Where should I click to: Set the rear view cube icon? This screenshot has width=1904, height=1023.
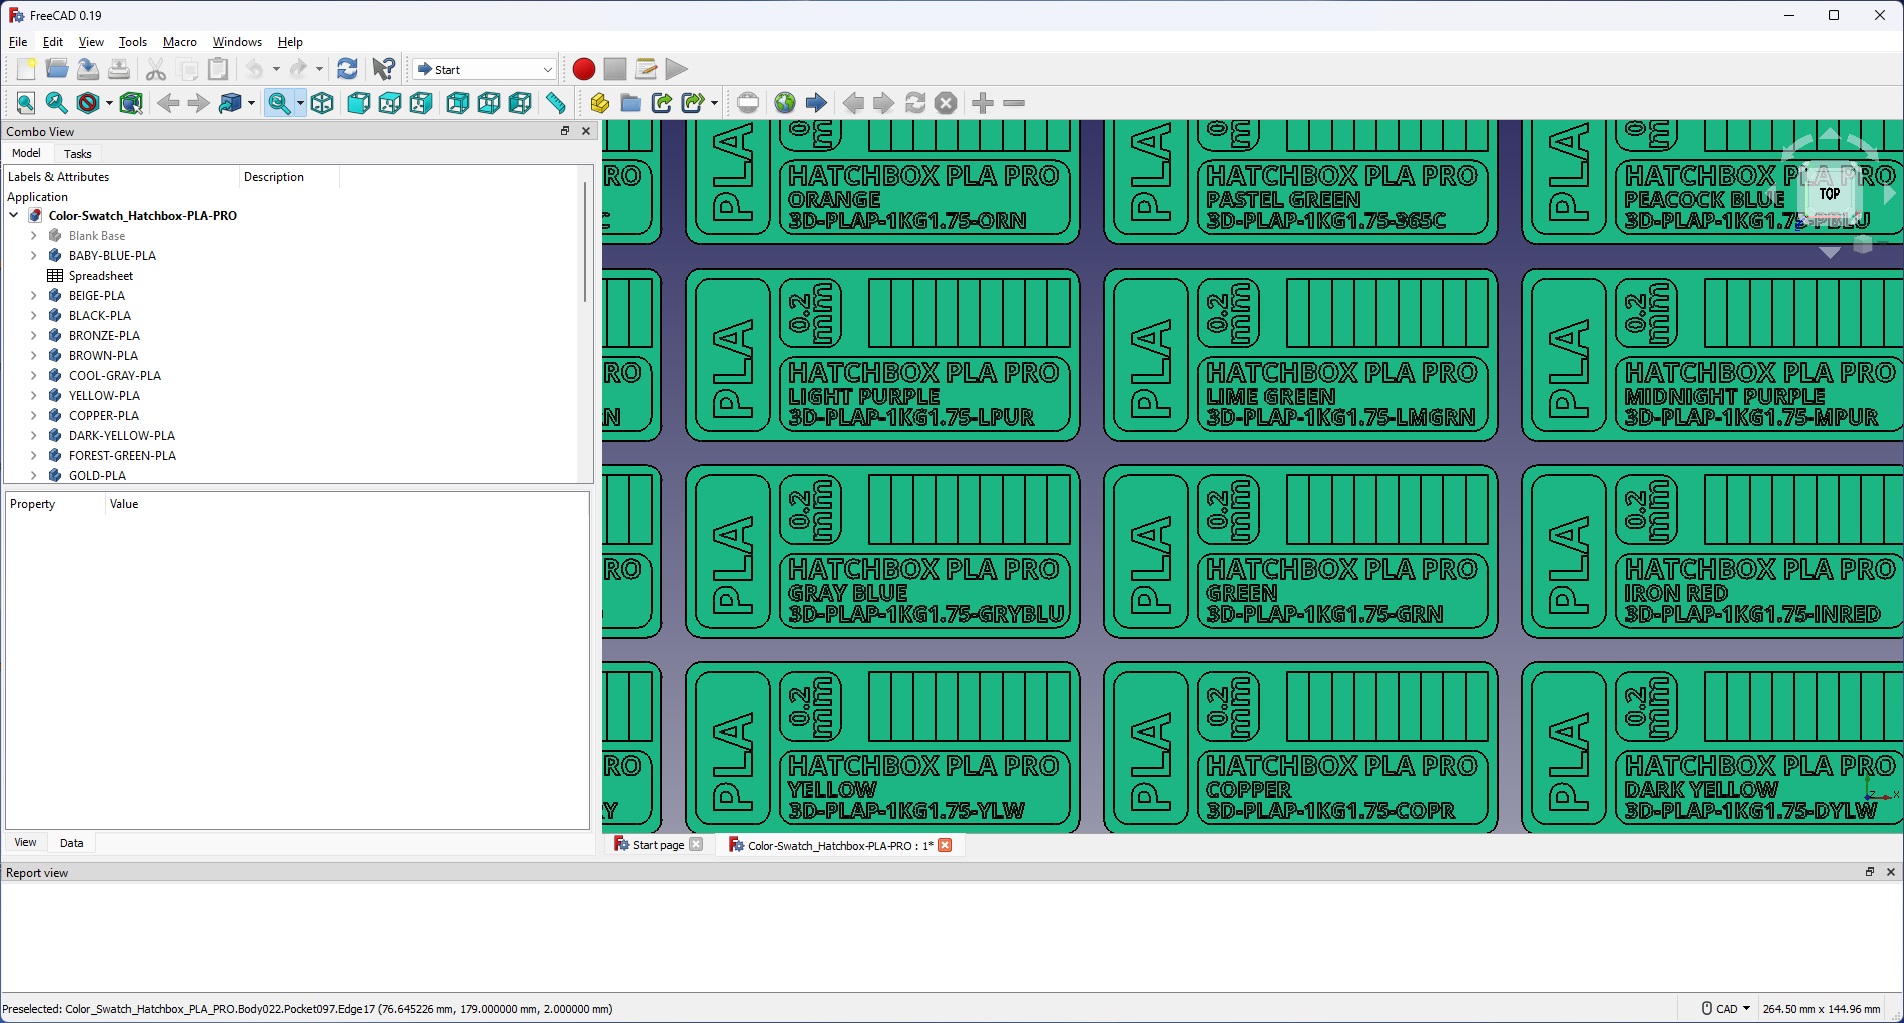tap(458, 103)
